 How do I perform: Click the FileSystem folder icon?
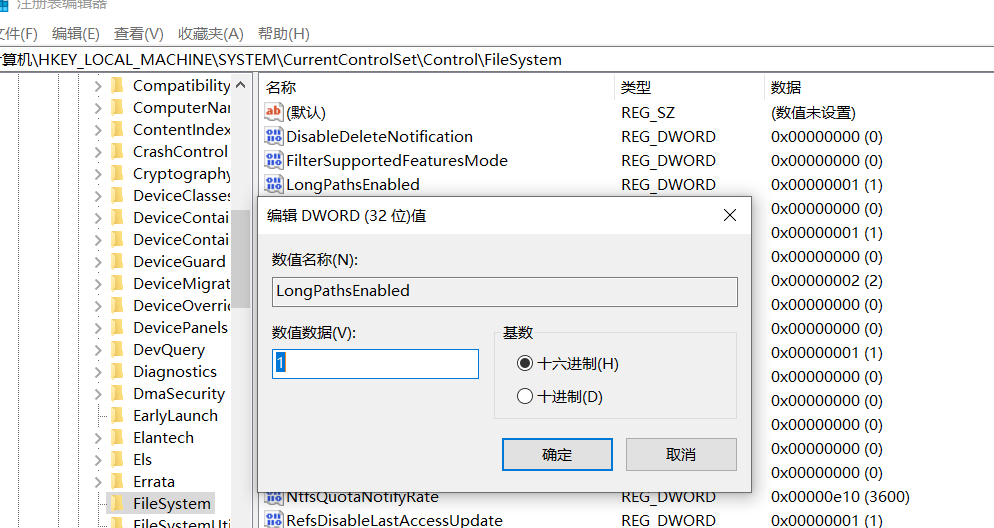[117, 503]
